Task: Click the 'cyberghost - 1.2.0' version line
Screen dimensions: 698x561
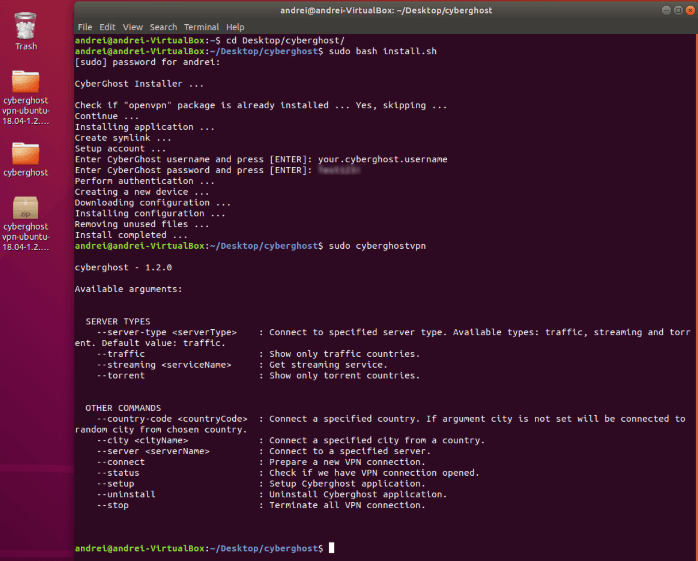Action: [x=123, y=268]
